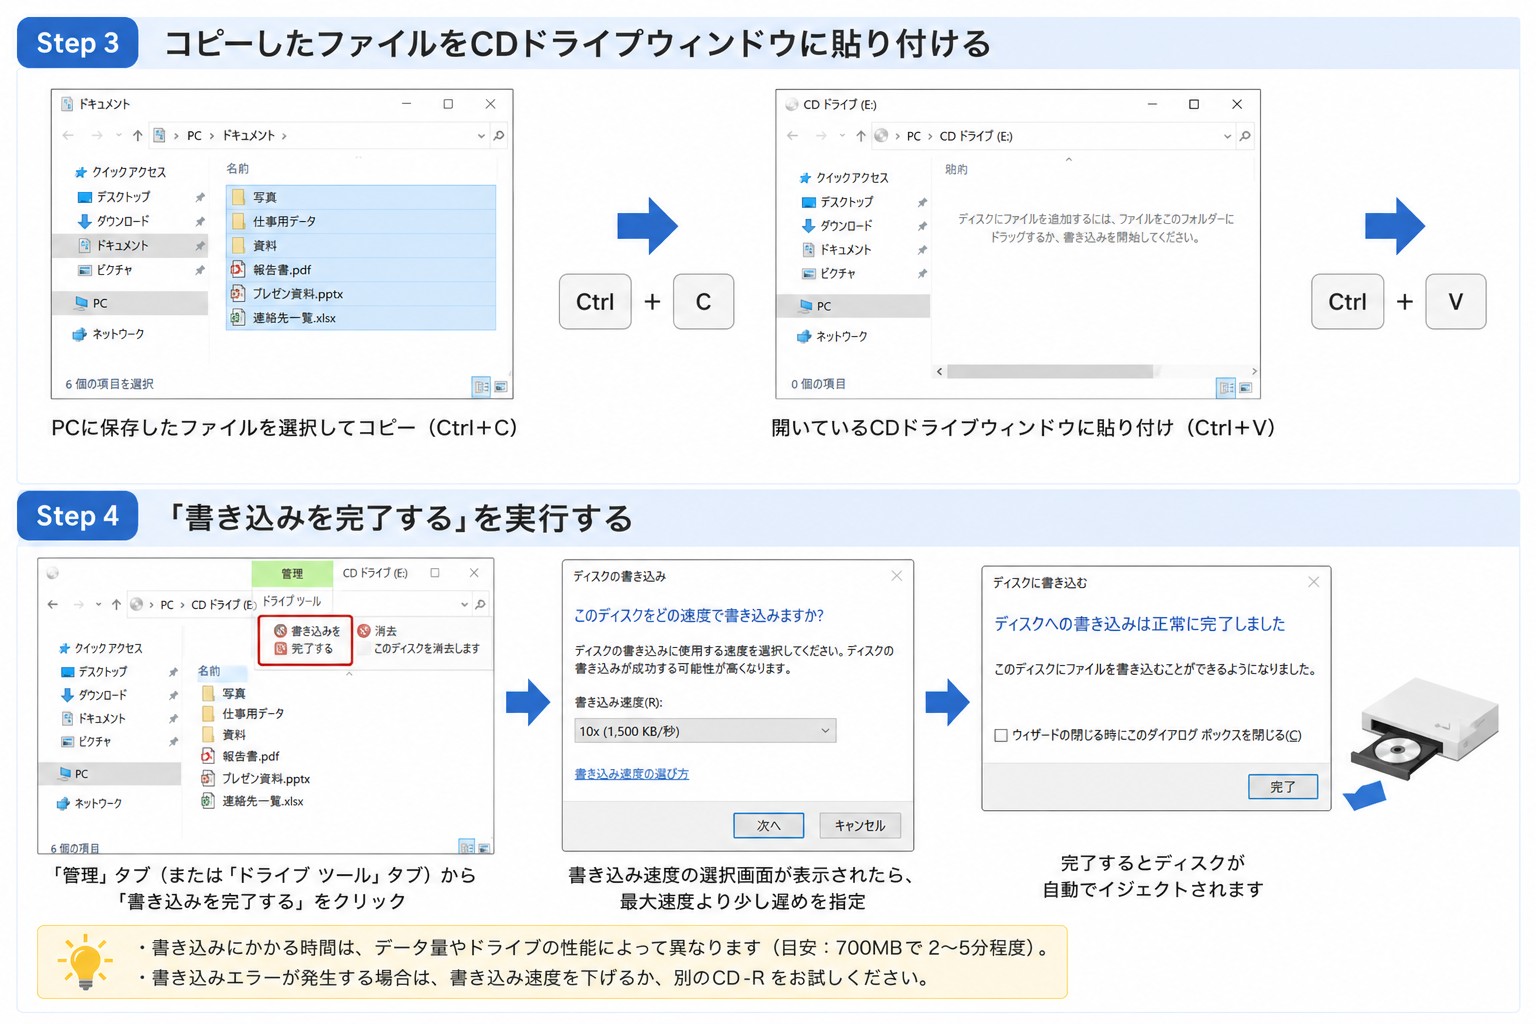
Task: Open the 書き込み速度の選び方 link
Action: pos(632,774)
